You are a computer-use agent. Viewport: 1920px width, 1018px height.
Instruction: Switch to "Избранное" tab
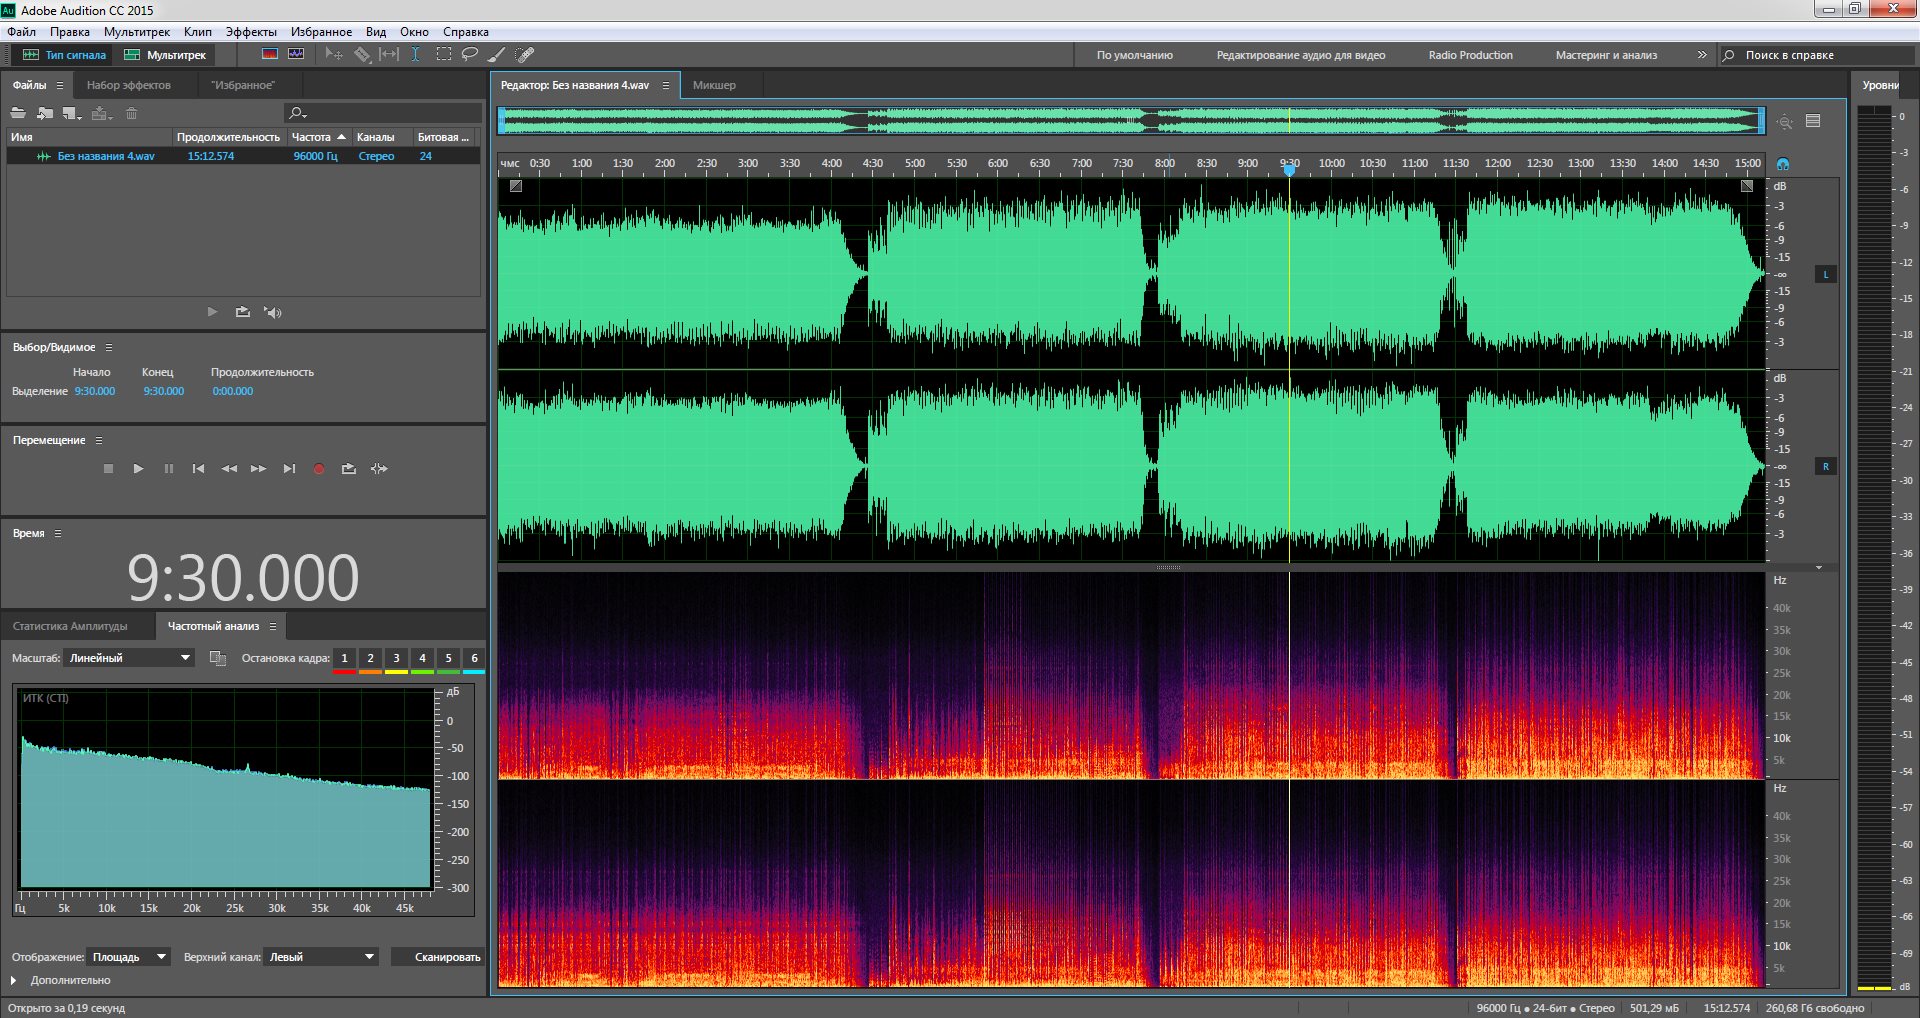(x=243, y=85)
